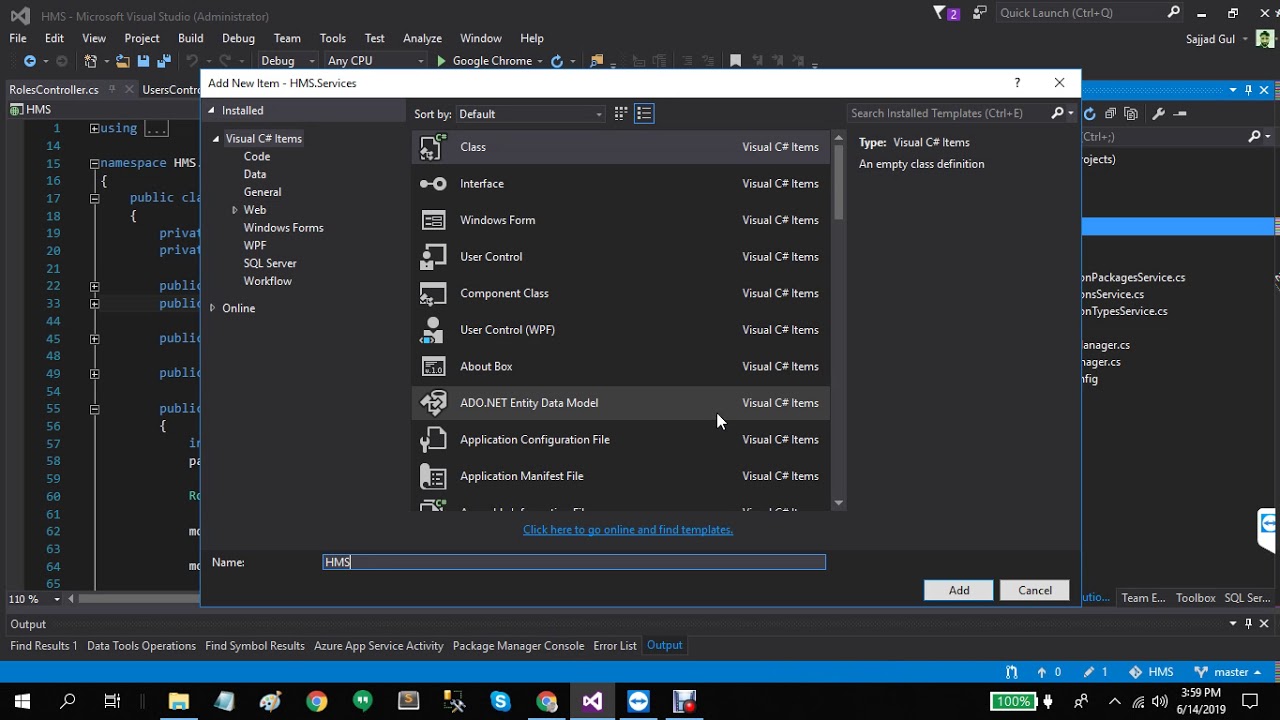Image resolution: width=1280 pixels, height=720 pixels.
Task: Pick the User Control template icon
Action: (x=433, y=257)
